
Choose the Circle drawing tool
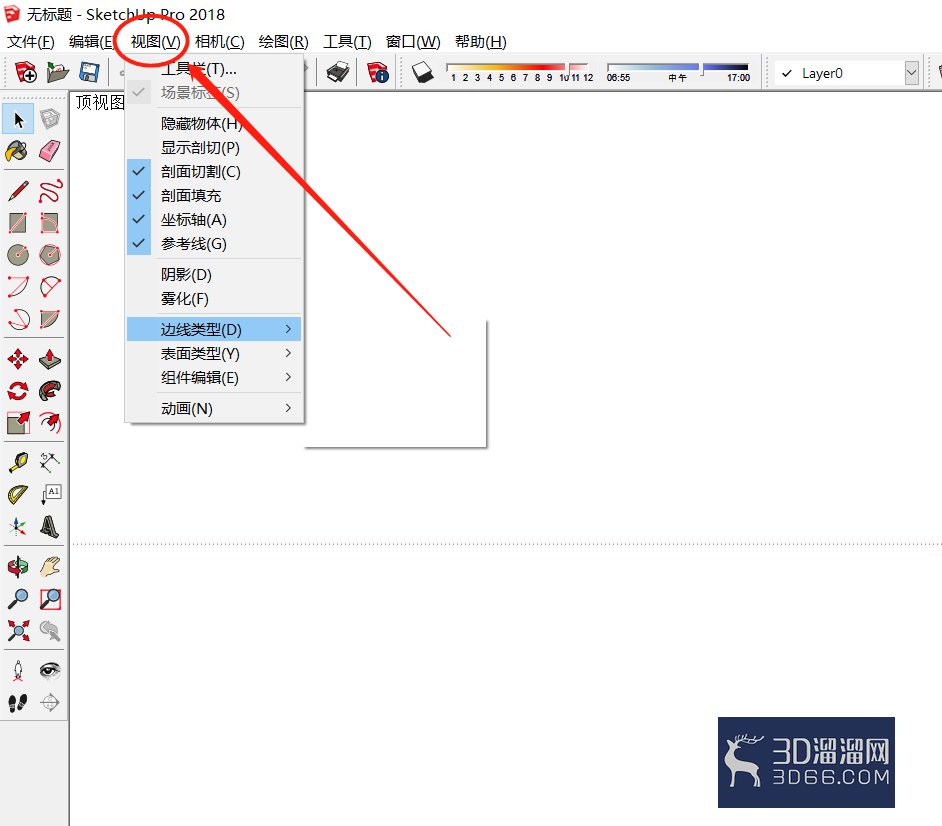point(18,255)
